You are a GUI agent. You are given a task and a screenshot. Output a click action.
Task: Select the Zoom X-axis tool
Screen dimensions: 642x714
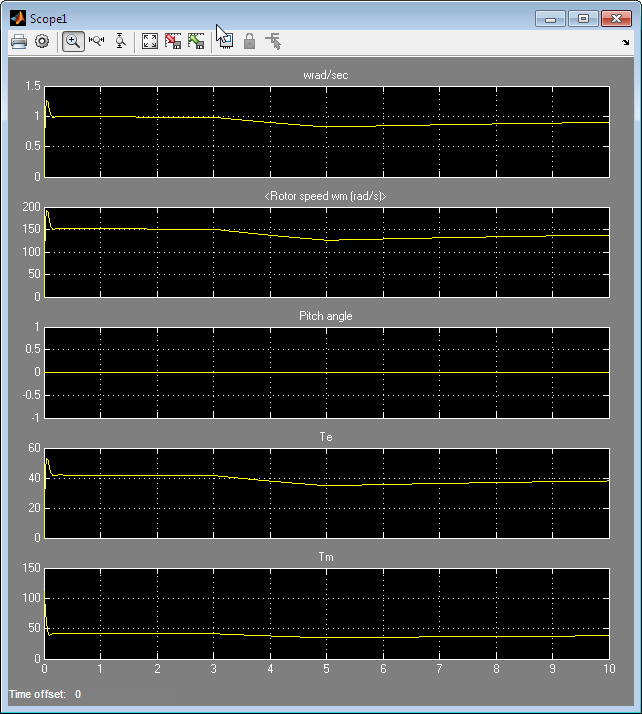click(x=97, y=41)
